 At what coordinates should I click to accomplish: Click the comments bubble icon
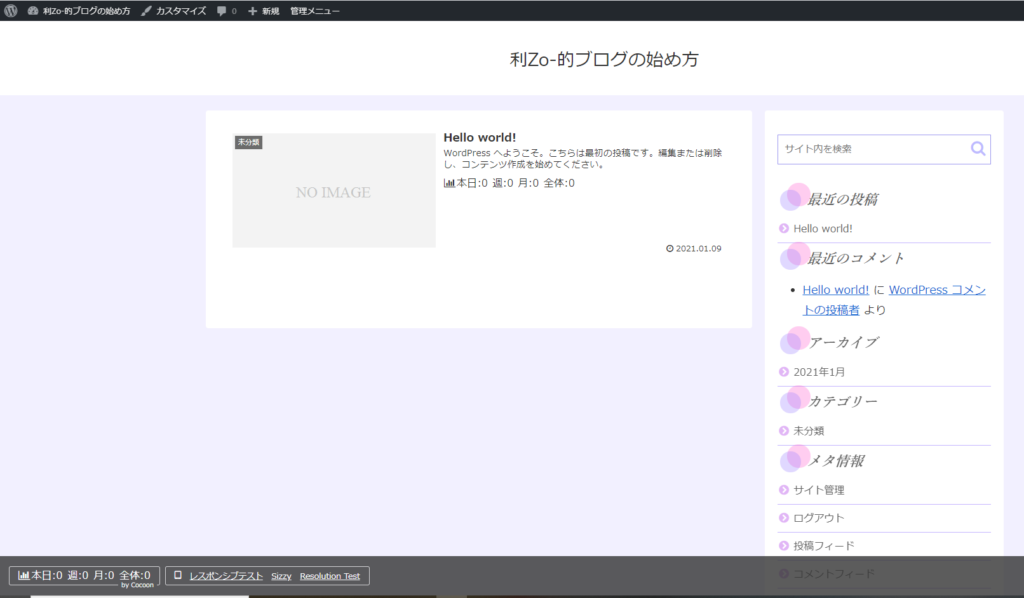point(223,10)
